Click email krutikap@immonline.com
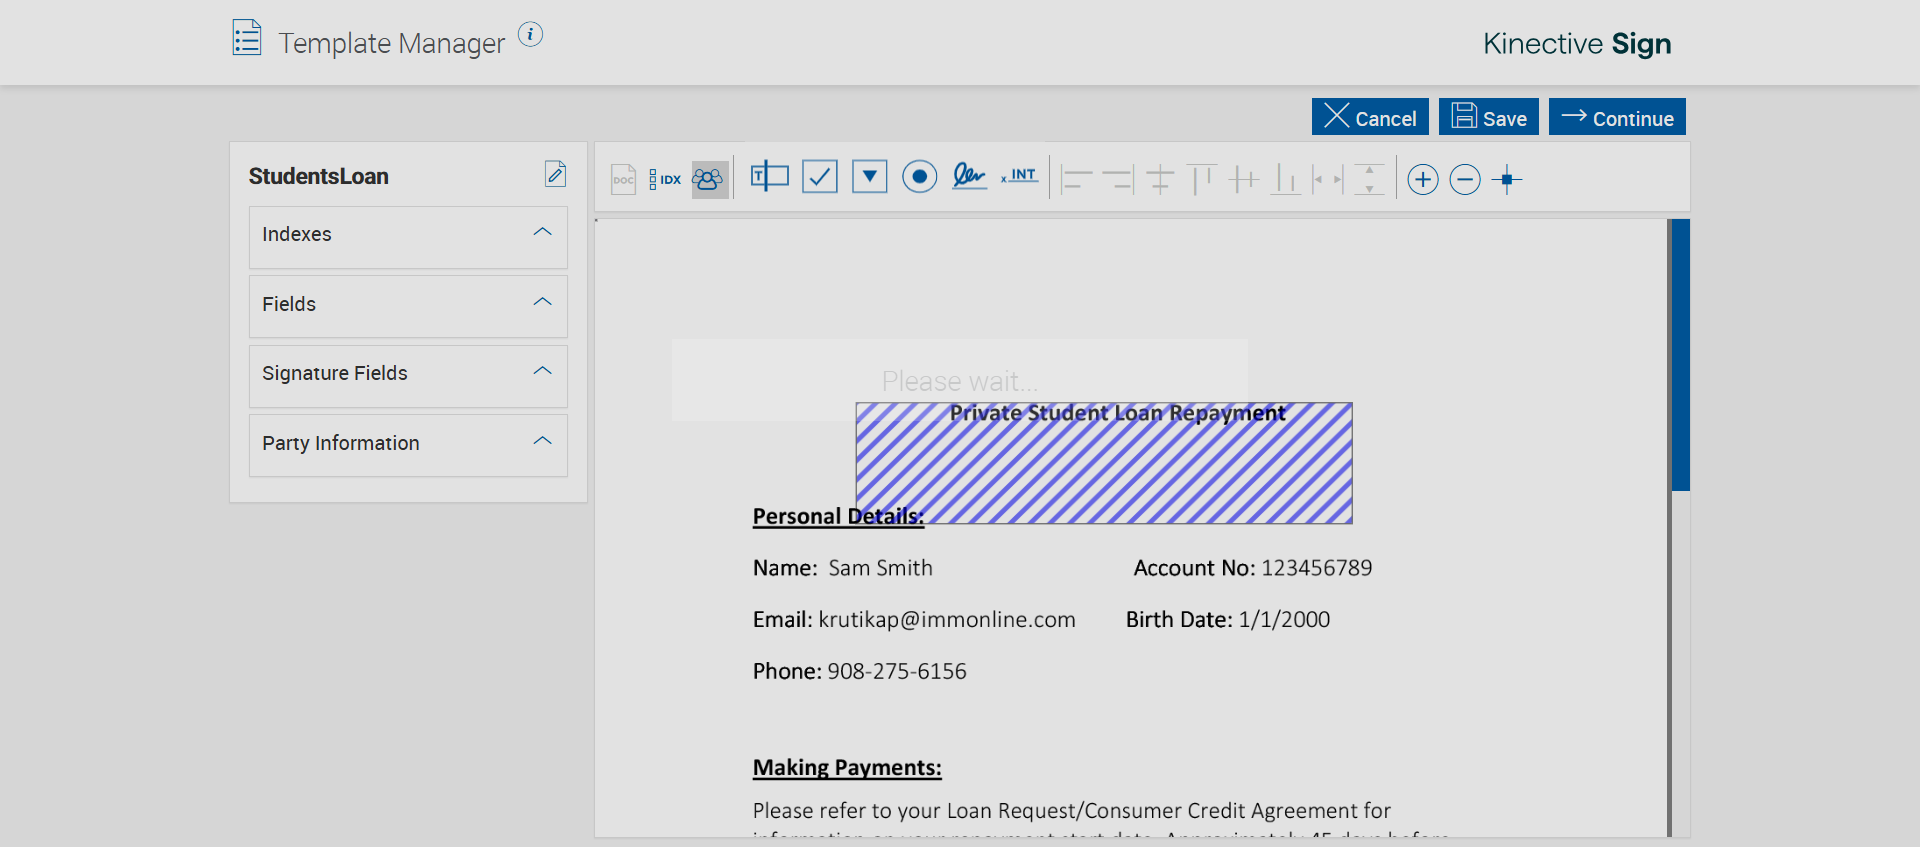This screenshot has height=847, width=1920. [947, 620]
